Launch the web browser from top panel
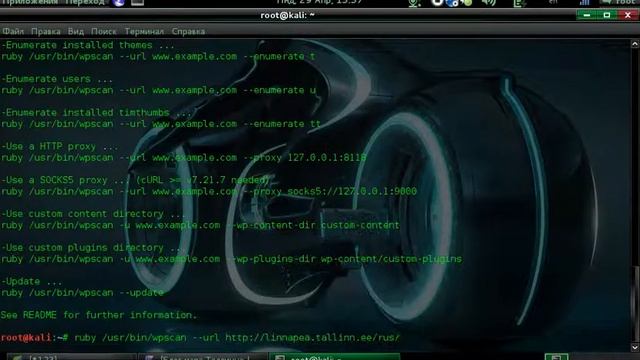 tap(118, 2)
